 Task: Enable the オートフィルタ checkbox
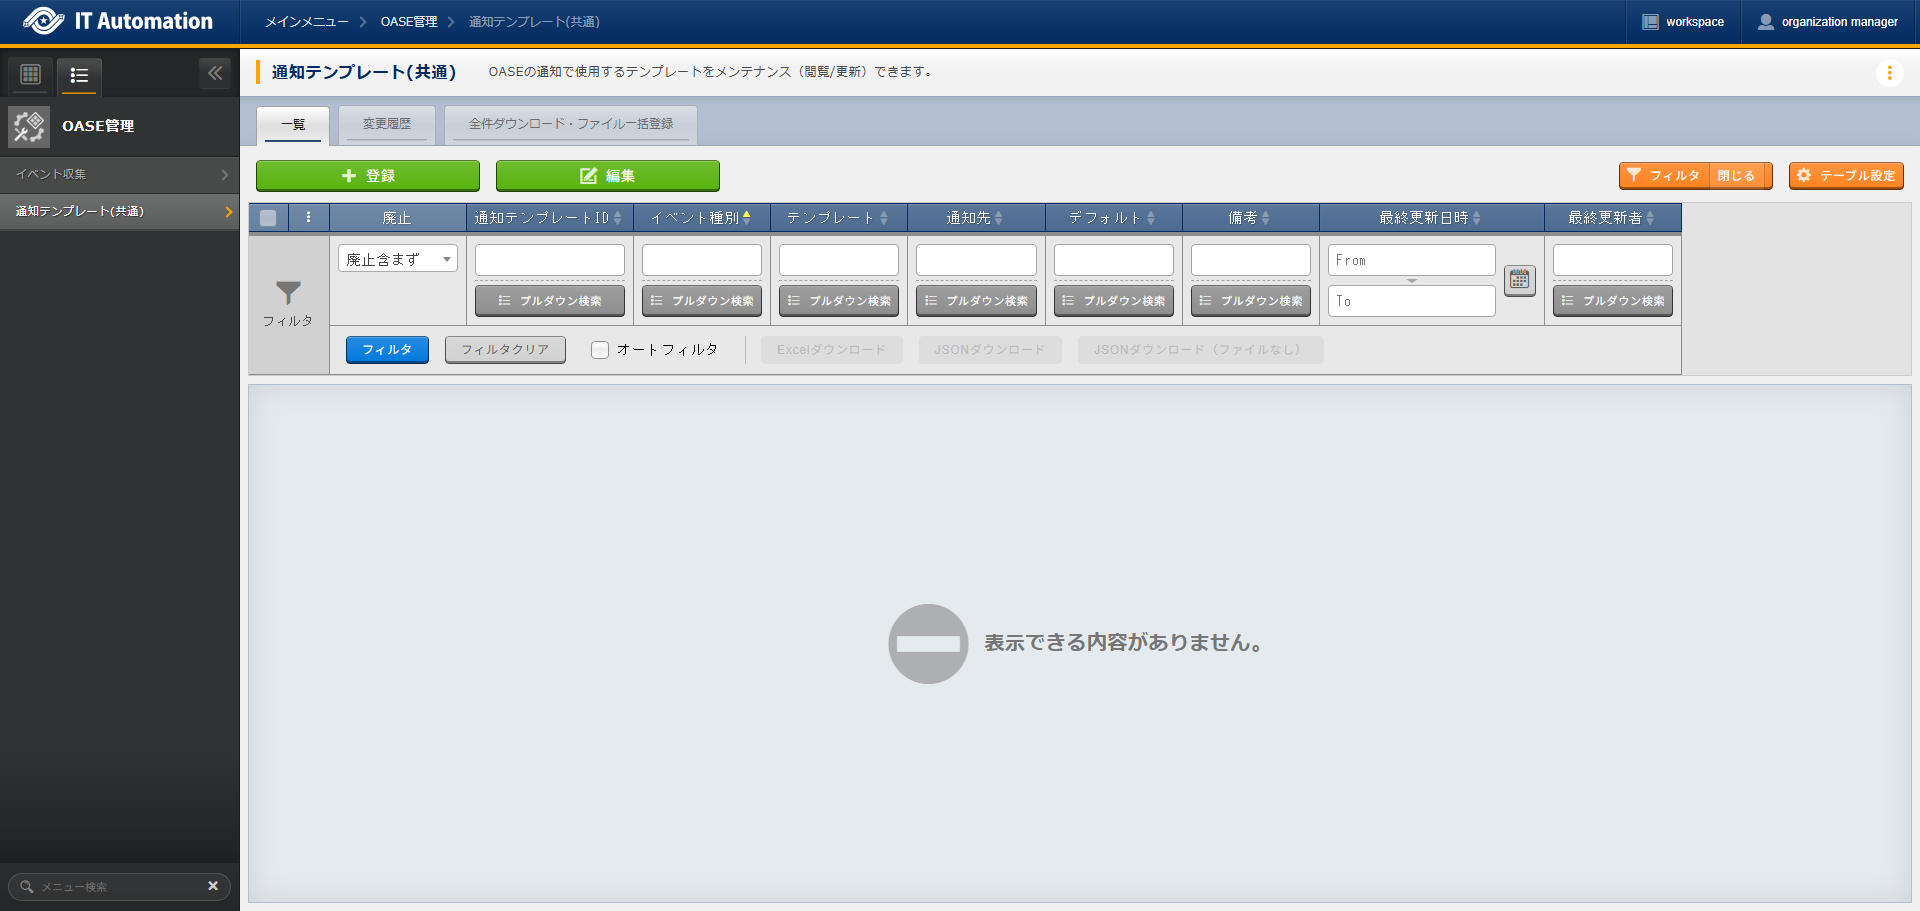(600, 350)
